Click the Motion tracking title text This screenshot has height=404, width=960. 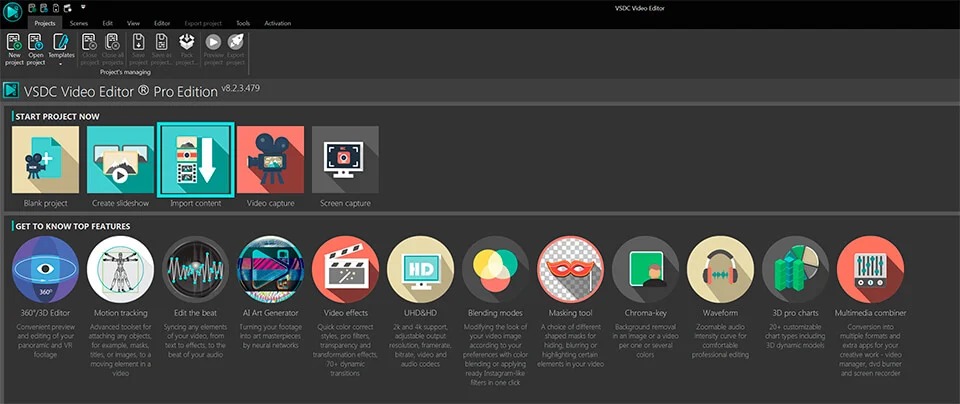tap(121, 313)
